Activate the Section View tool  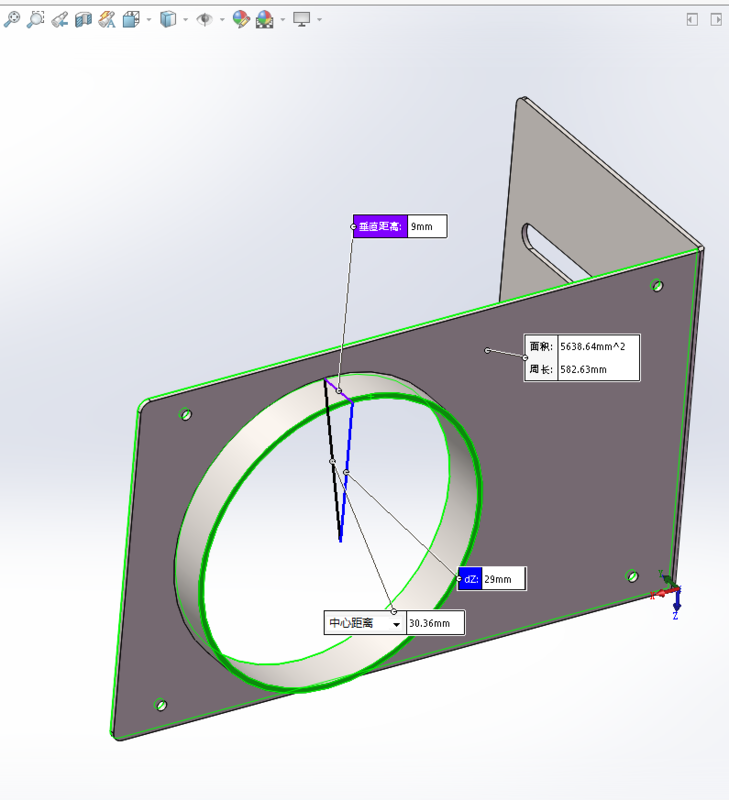click(84, 19)
